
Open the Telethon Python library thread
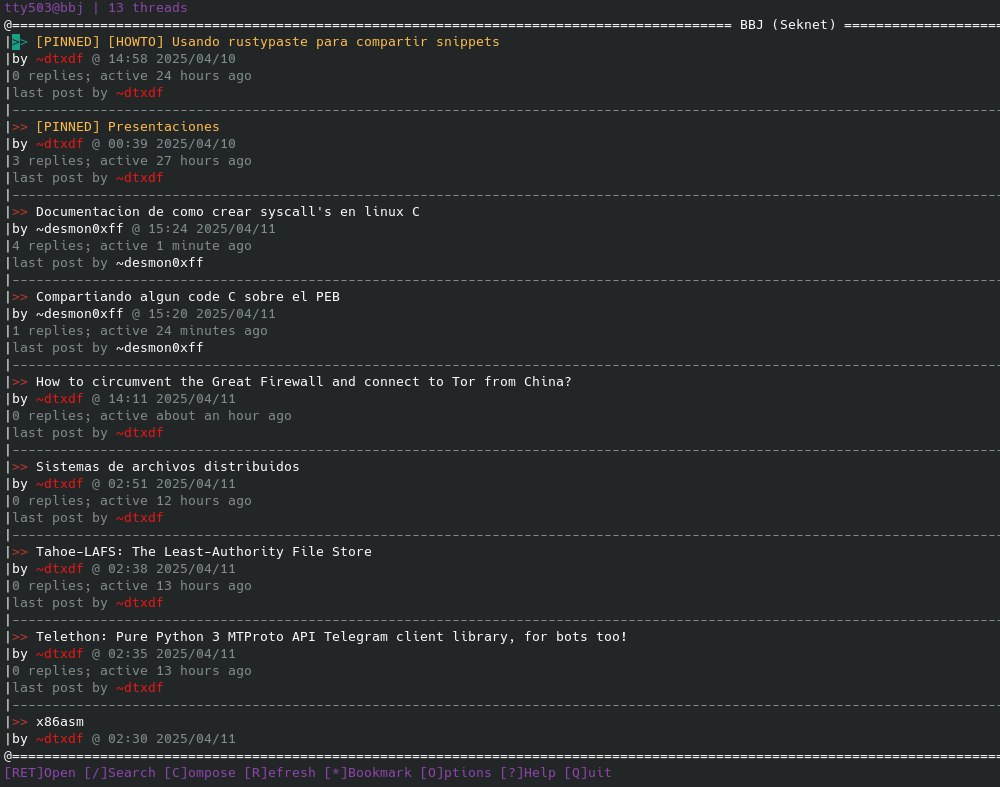[x=332, y=636]
